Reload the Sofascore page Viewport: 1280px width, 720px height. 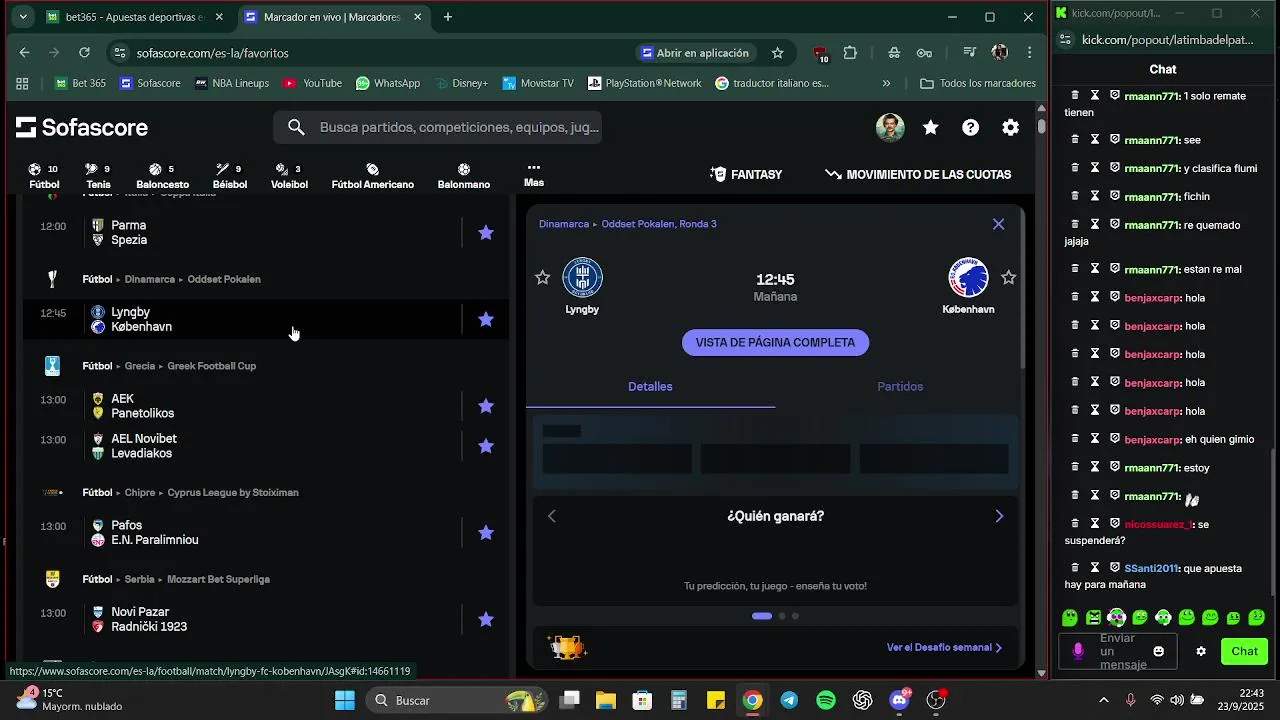[x=84, y=53]
